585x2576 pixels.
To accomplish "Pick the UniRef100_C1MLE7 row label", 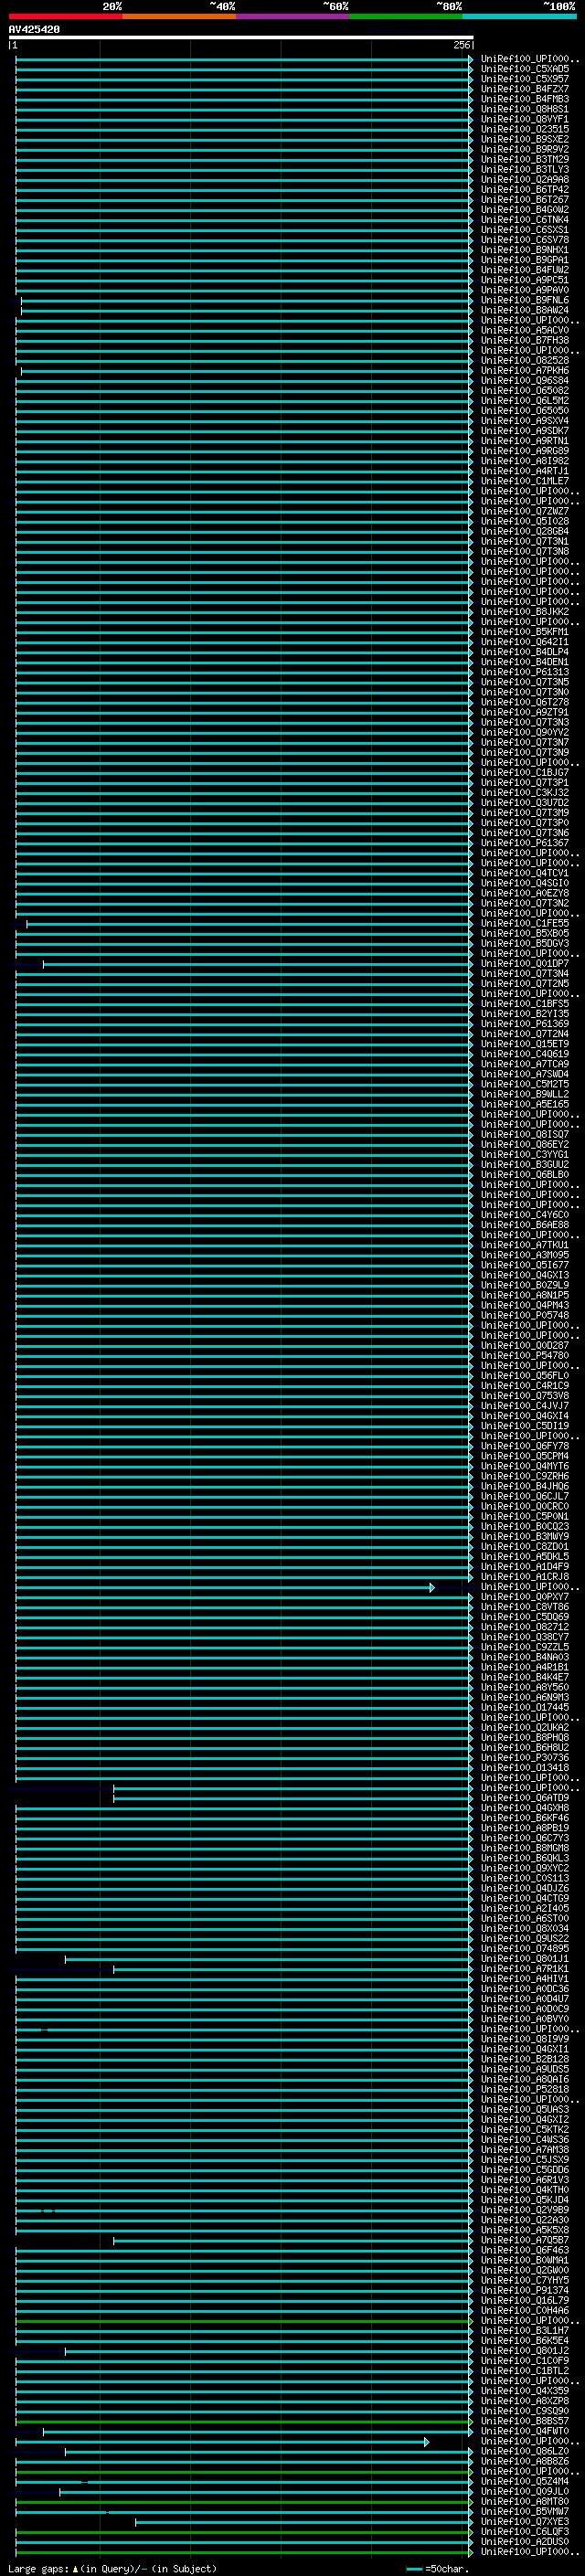I will [525, 481].
